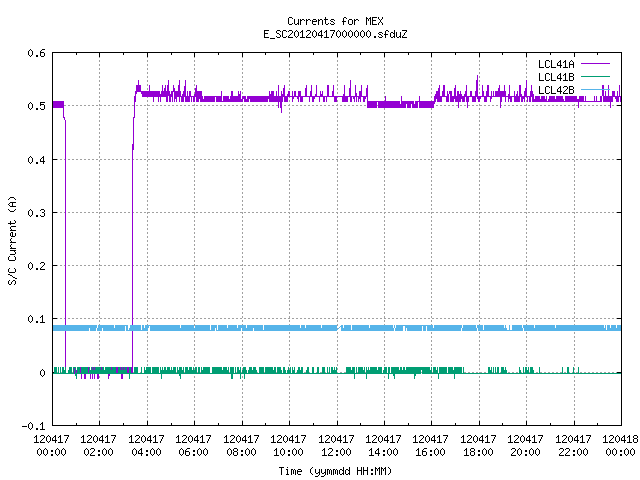Viewport: 640px width, 480px height.
Task: Click the green LCL41B trace at 10:00
Action: click(x=289, y=370)
